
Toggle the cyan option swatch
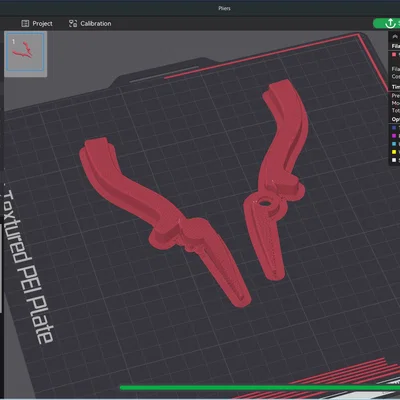pyautogui.click(x=394, y=144)
